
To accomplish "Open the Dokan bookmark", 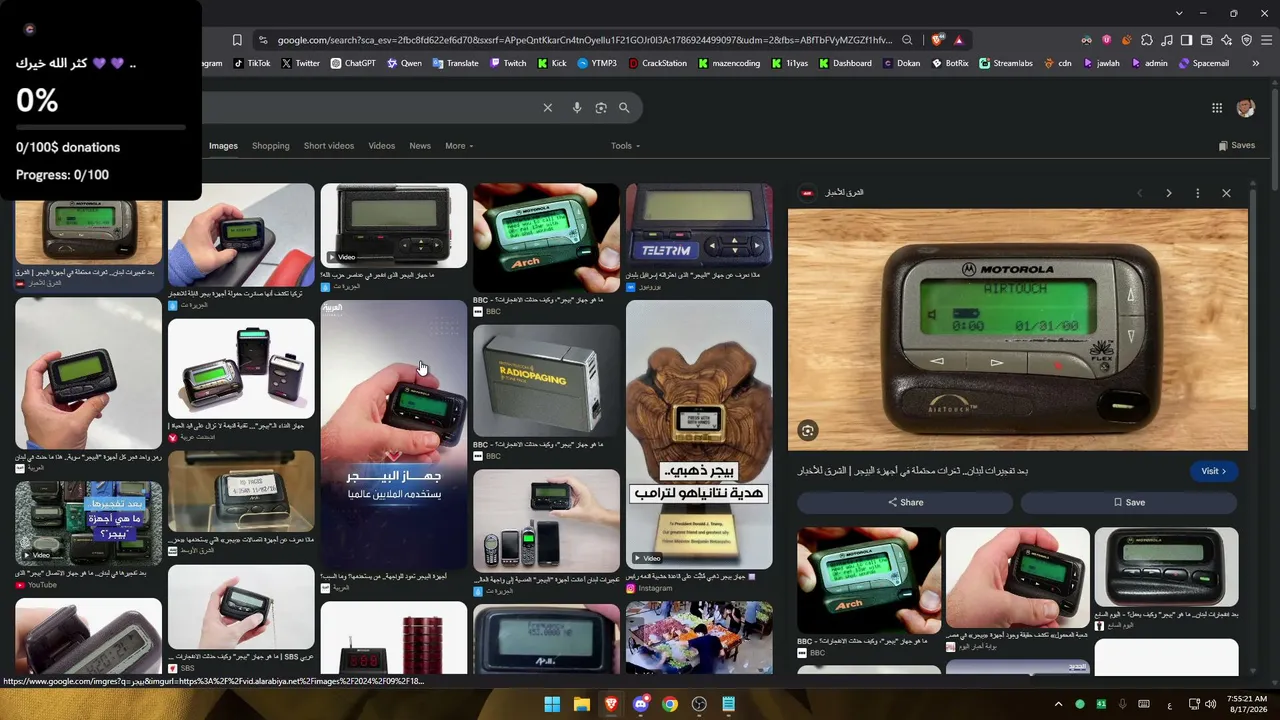I will point(901,63).
